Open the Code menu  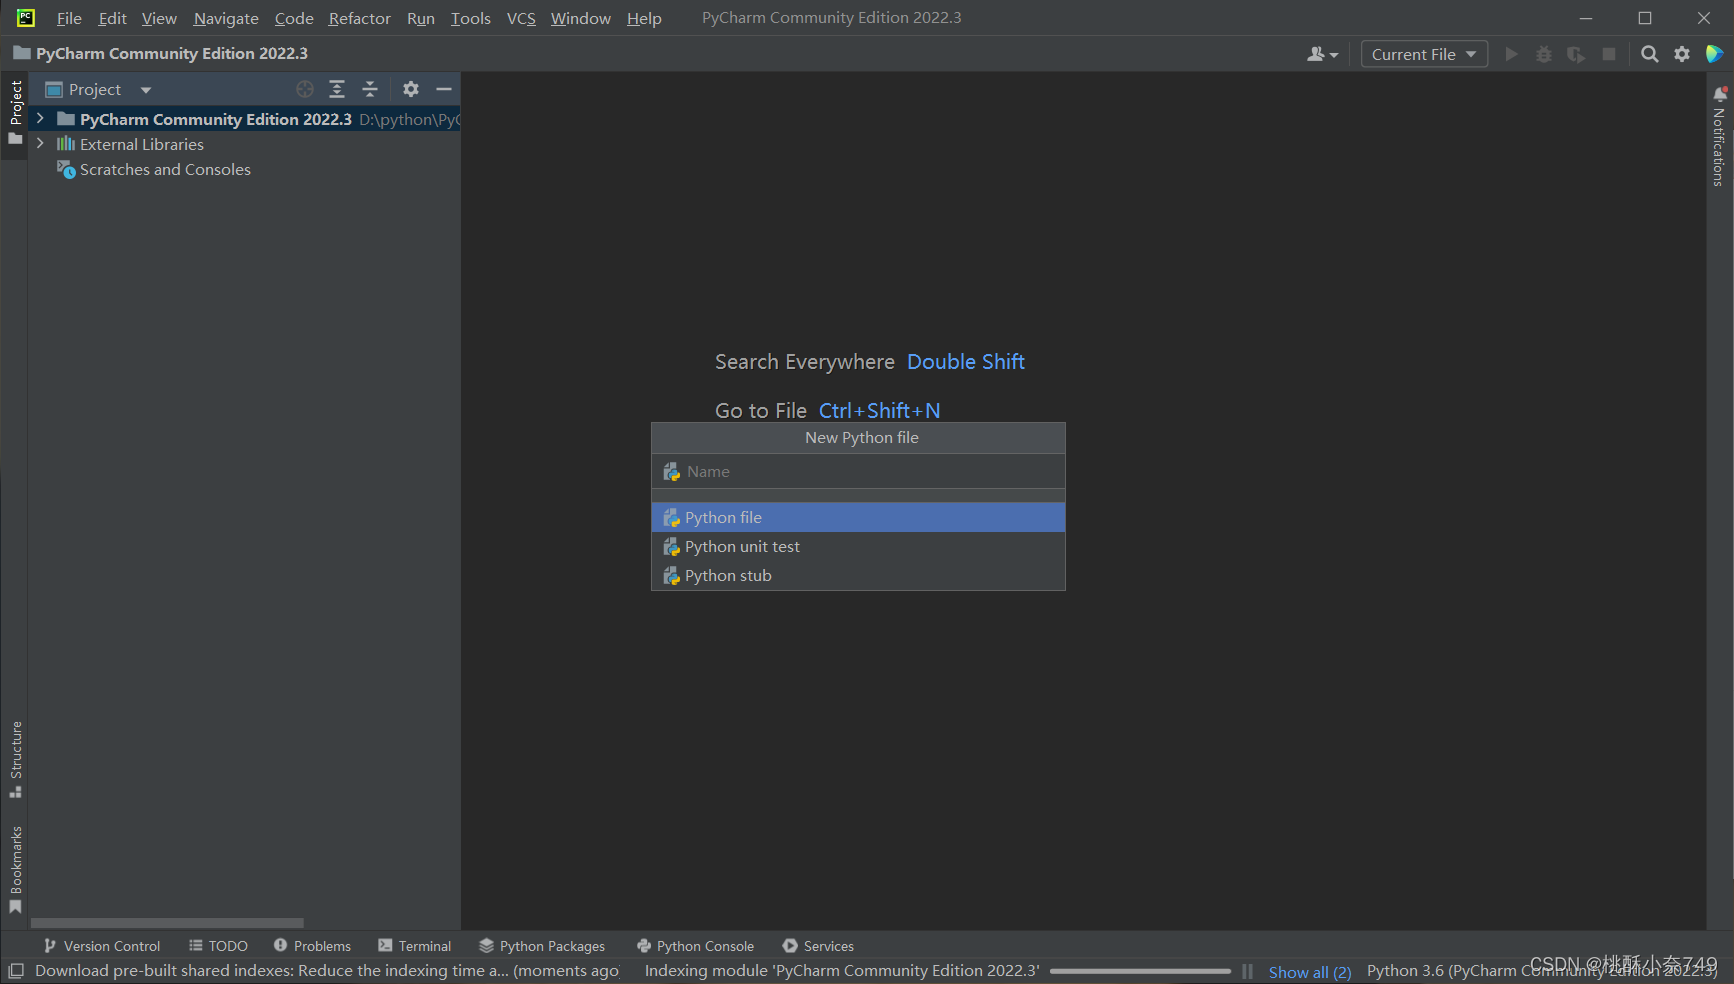pos(294,18)
